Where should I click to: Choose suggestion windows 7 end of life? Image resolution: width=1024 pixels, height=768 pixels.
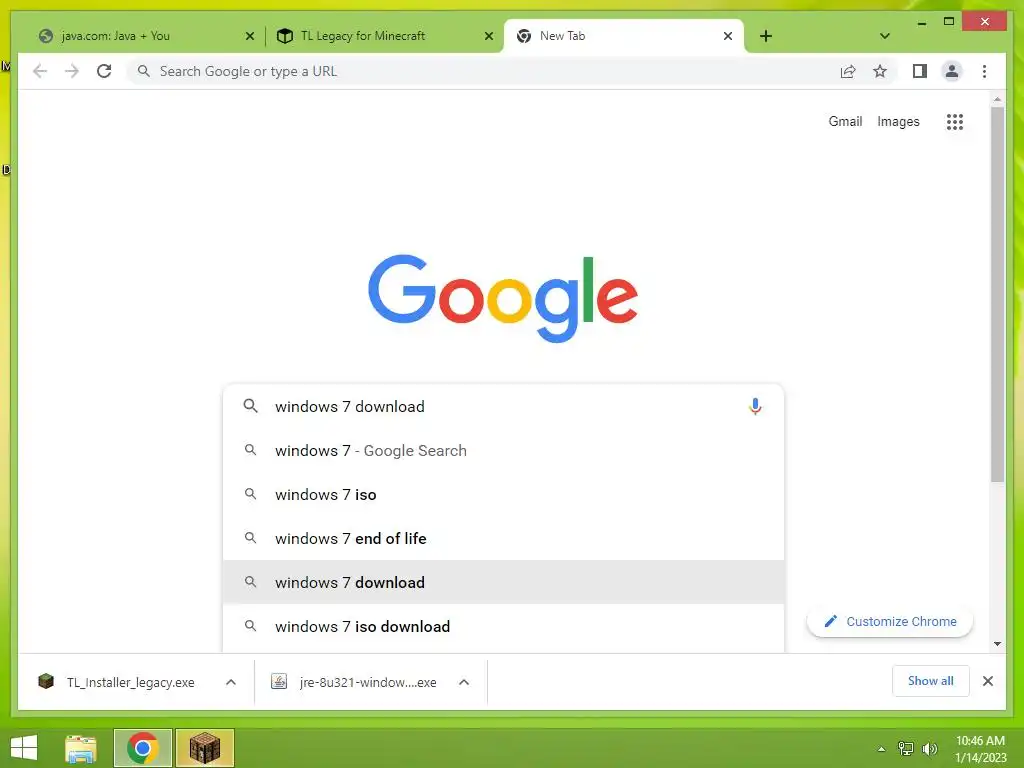(503, 538)
